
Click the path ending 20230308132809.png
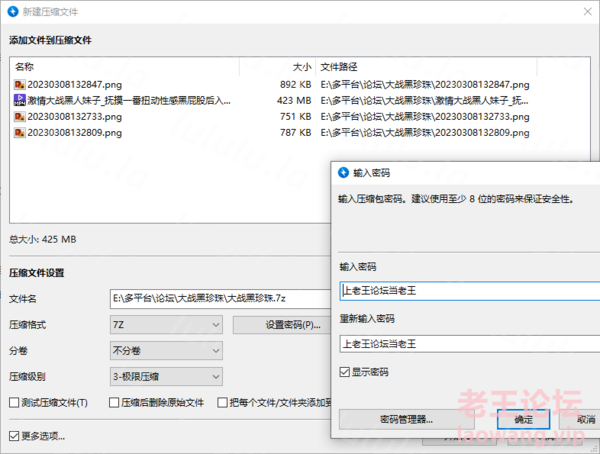[425, 132]
